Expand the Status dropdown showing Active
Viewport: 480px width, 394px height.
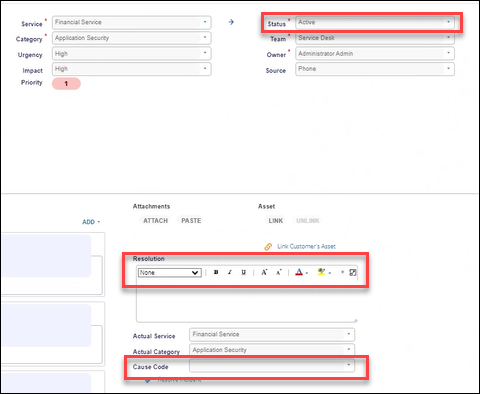pos(375,22)
